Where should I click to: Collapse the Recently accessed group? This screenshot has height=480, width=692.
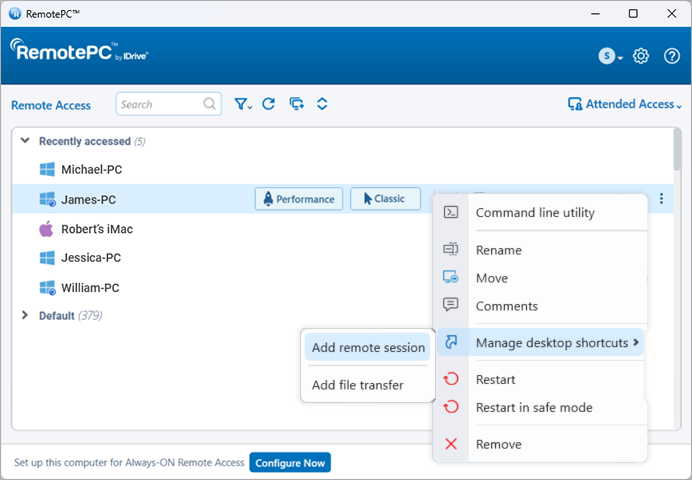[26, 141]
